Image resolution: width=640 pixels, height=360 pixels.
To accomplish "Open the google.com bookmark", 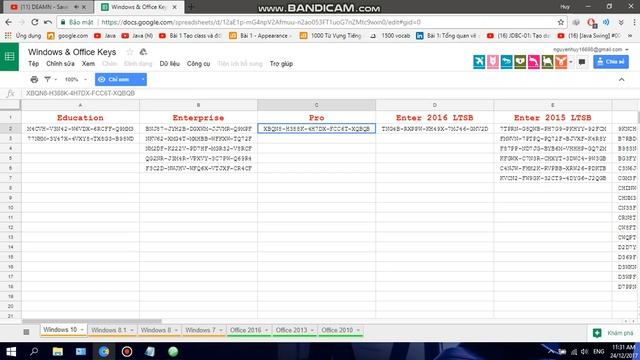I will (x=68, y=36).
